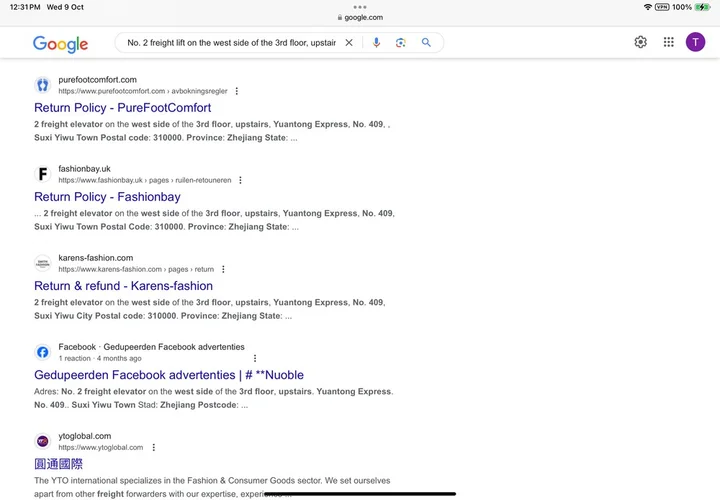720x500 pixels.
Task: Click the ytoglobal.com favicon
Action: click(43, 441)
